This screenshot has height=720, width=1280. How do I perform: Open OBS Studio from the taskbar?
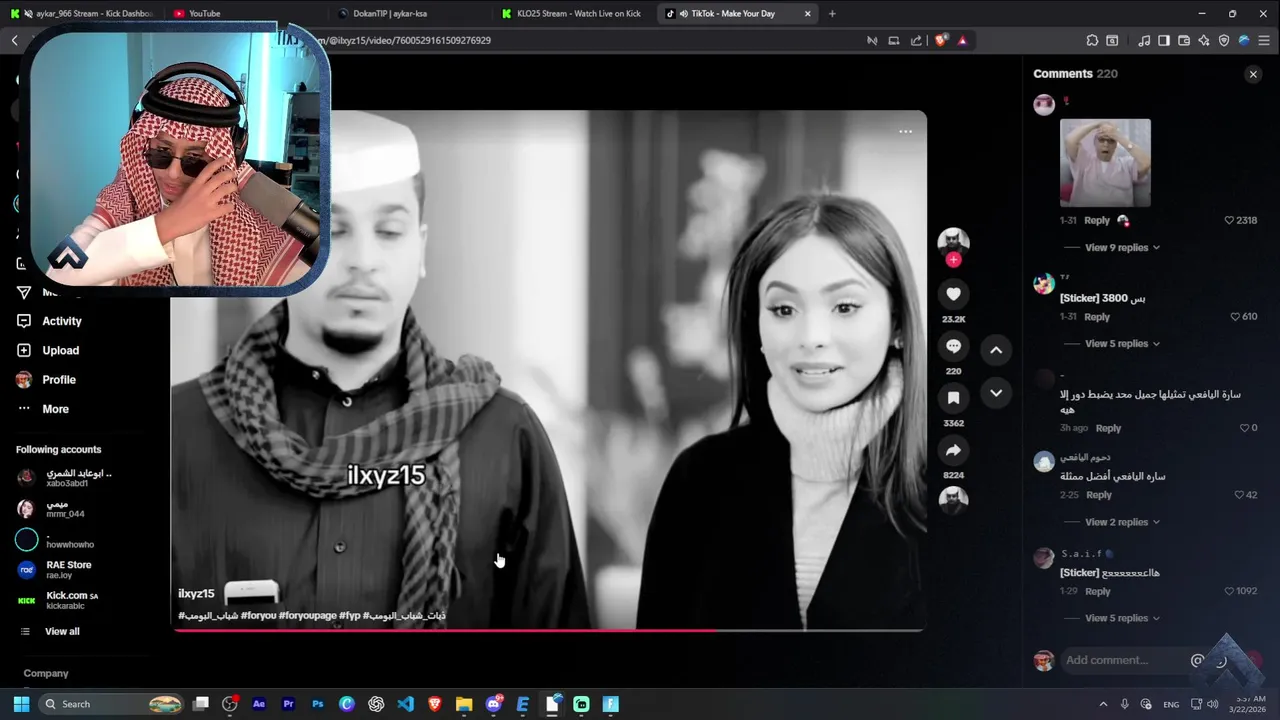click(230, 704)
